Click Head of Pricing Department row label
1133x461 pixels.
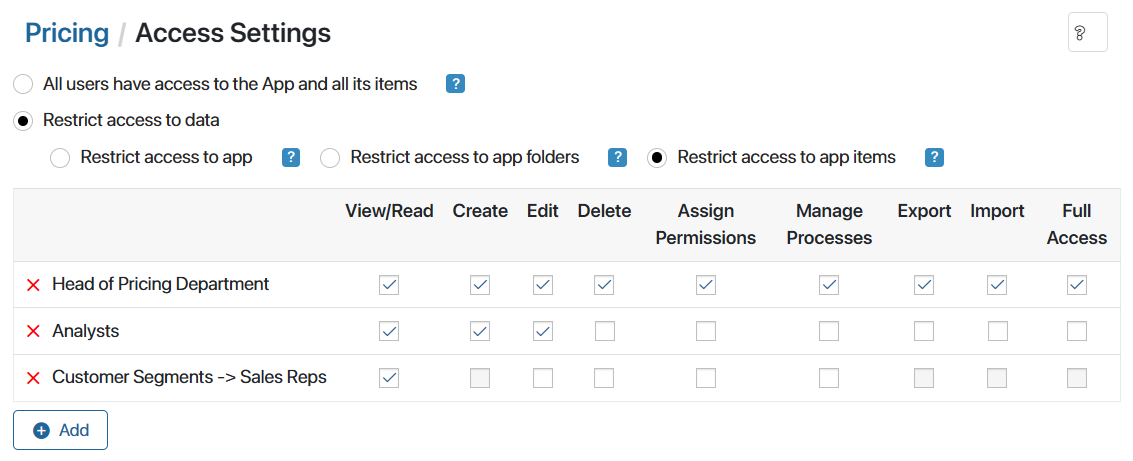[160, 284]
